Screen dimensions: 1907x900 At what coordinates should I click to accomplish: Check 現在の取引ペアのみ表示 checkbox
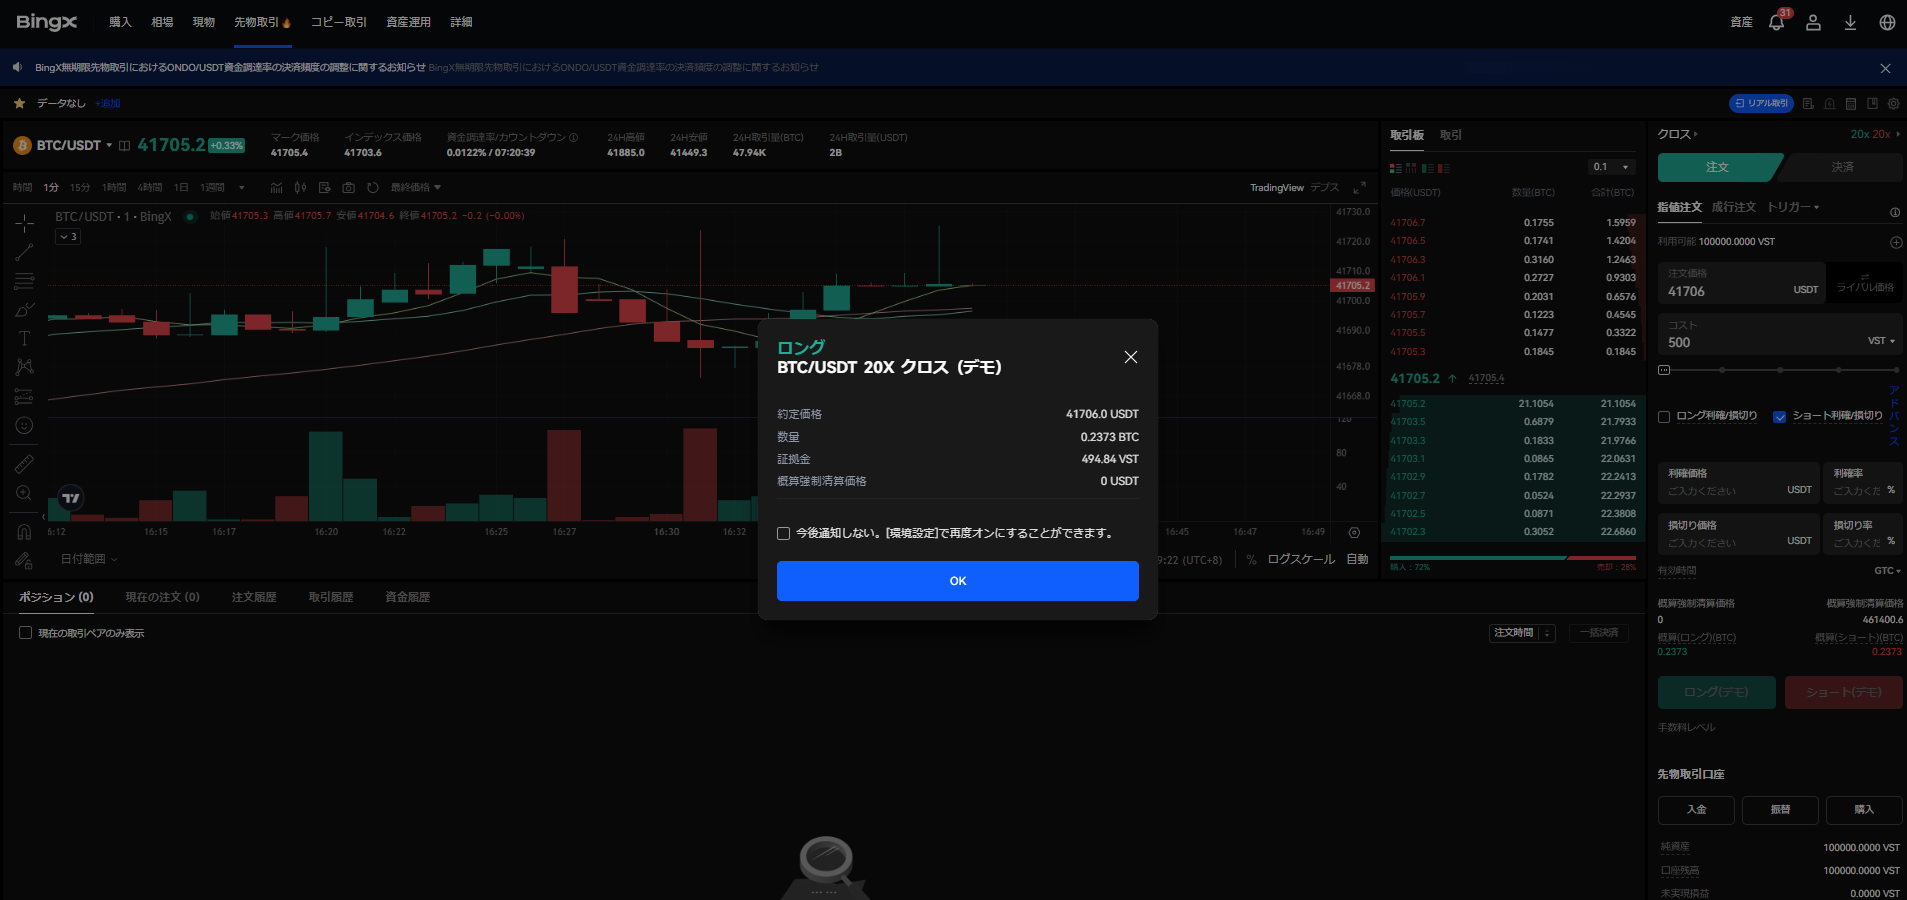point(25,633)
